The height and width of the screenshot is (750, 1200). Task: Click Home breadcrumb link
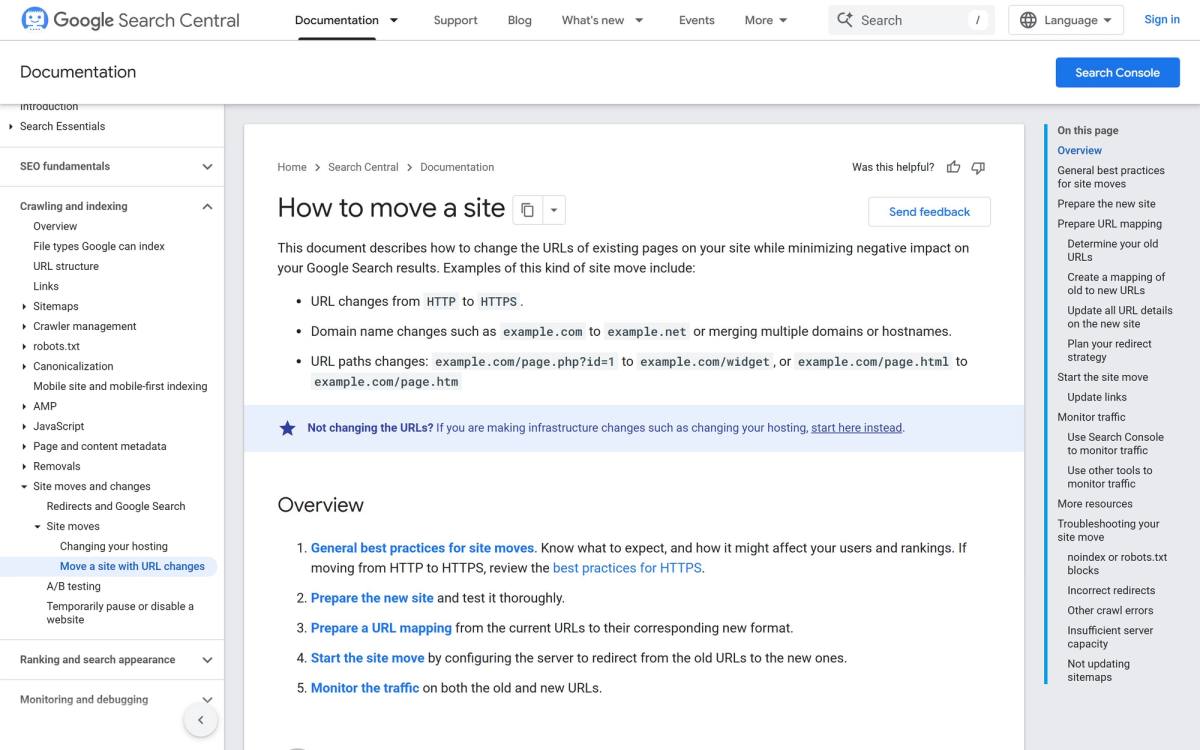[x=292, y=167]
